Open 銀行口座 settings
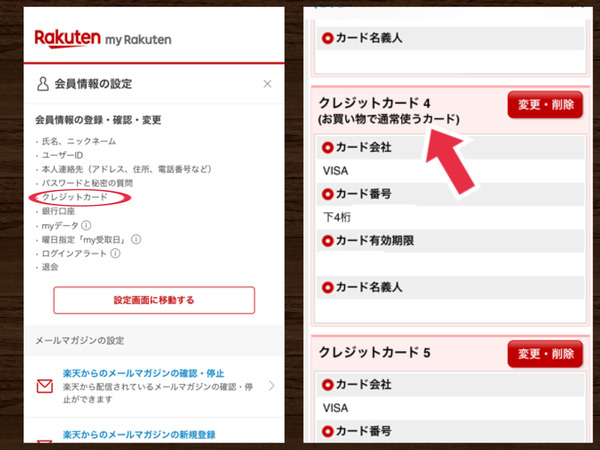Image resolution: width=600 pixels, height=450 pixels. [x=58, y=211]
